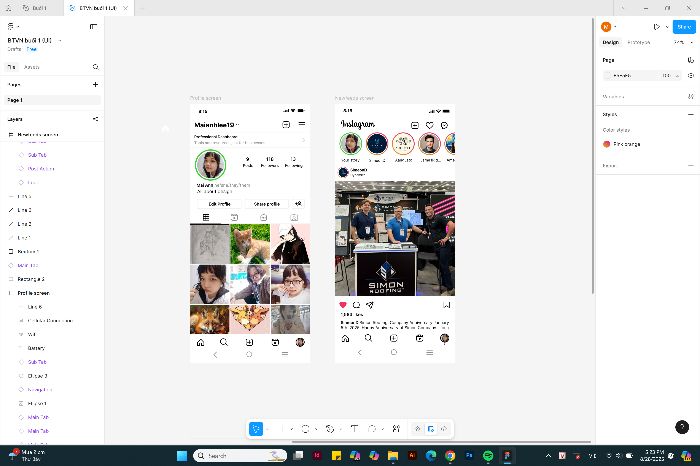Tap heart icon on Instagram home screen

[x=429, y=125]
